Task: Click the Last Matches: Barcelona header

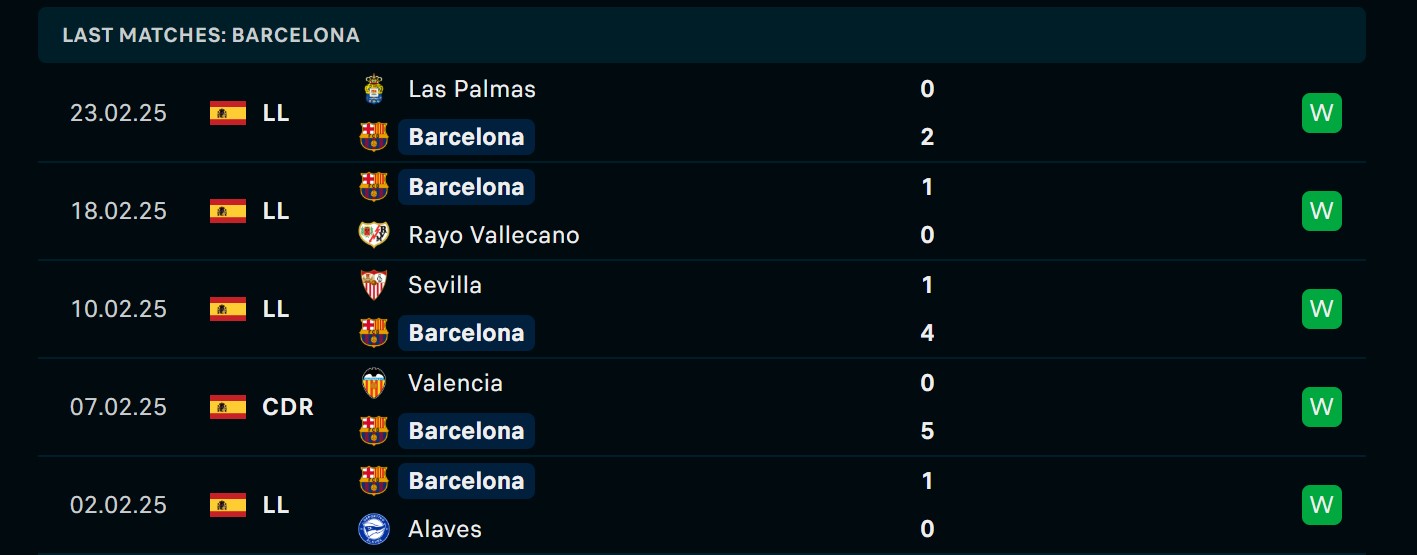Action: click(211, 35)
